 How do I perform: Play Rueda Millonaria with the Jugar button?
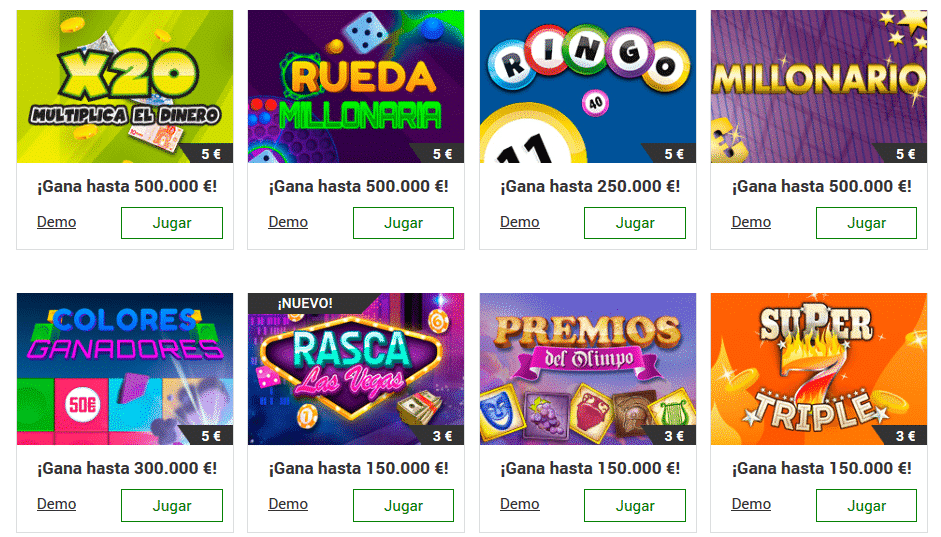click(403, 223)
